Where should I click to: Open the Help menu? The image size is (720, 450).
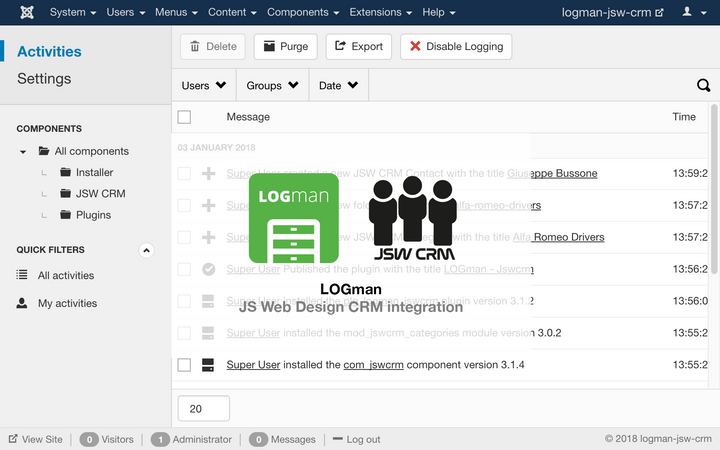tap(439, 12)
